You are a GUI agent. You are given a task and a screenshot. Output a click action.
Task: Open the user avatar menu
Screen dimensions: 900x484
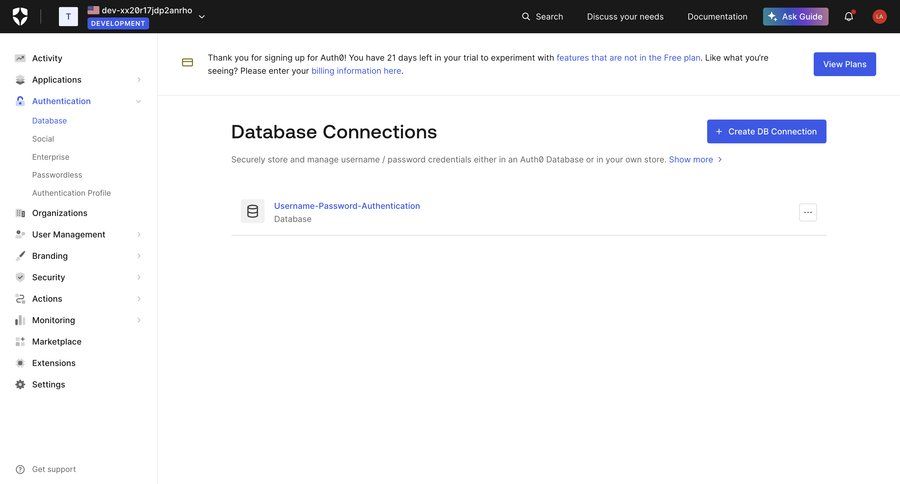tap(879, 16)
